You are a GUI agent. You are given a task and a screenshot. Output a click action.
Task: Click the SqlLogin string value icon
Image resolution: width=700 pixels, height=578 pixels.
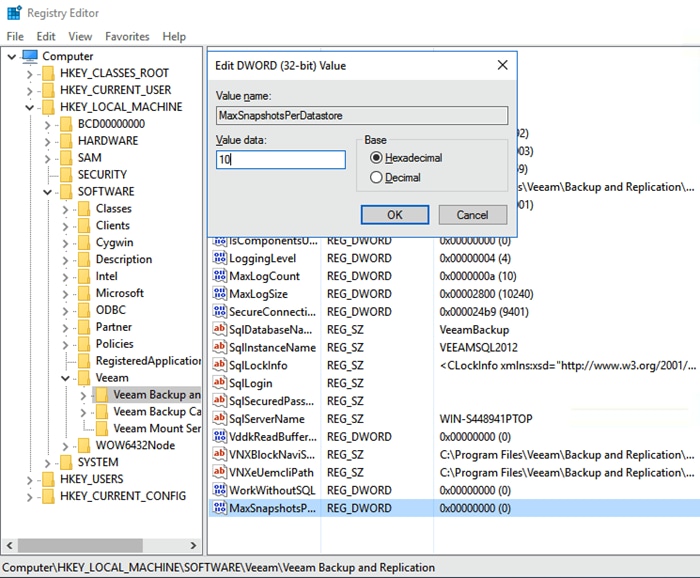[220, 383]
